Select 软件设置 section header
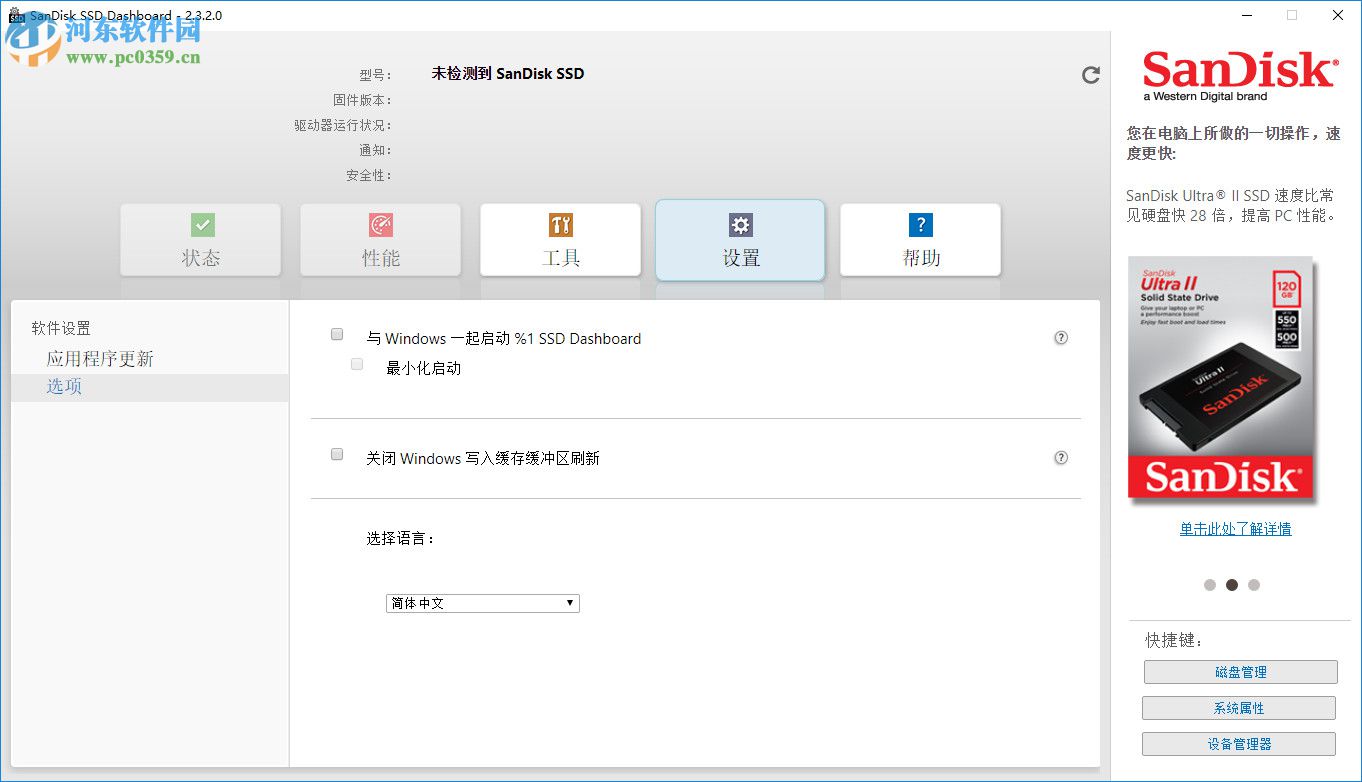1362x782 pixels. (x=62, y=328)
